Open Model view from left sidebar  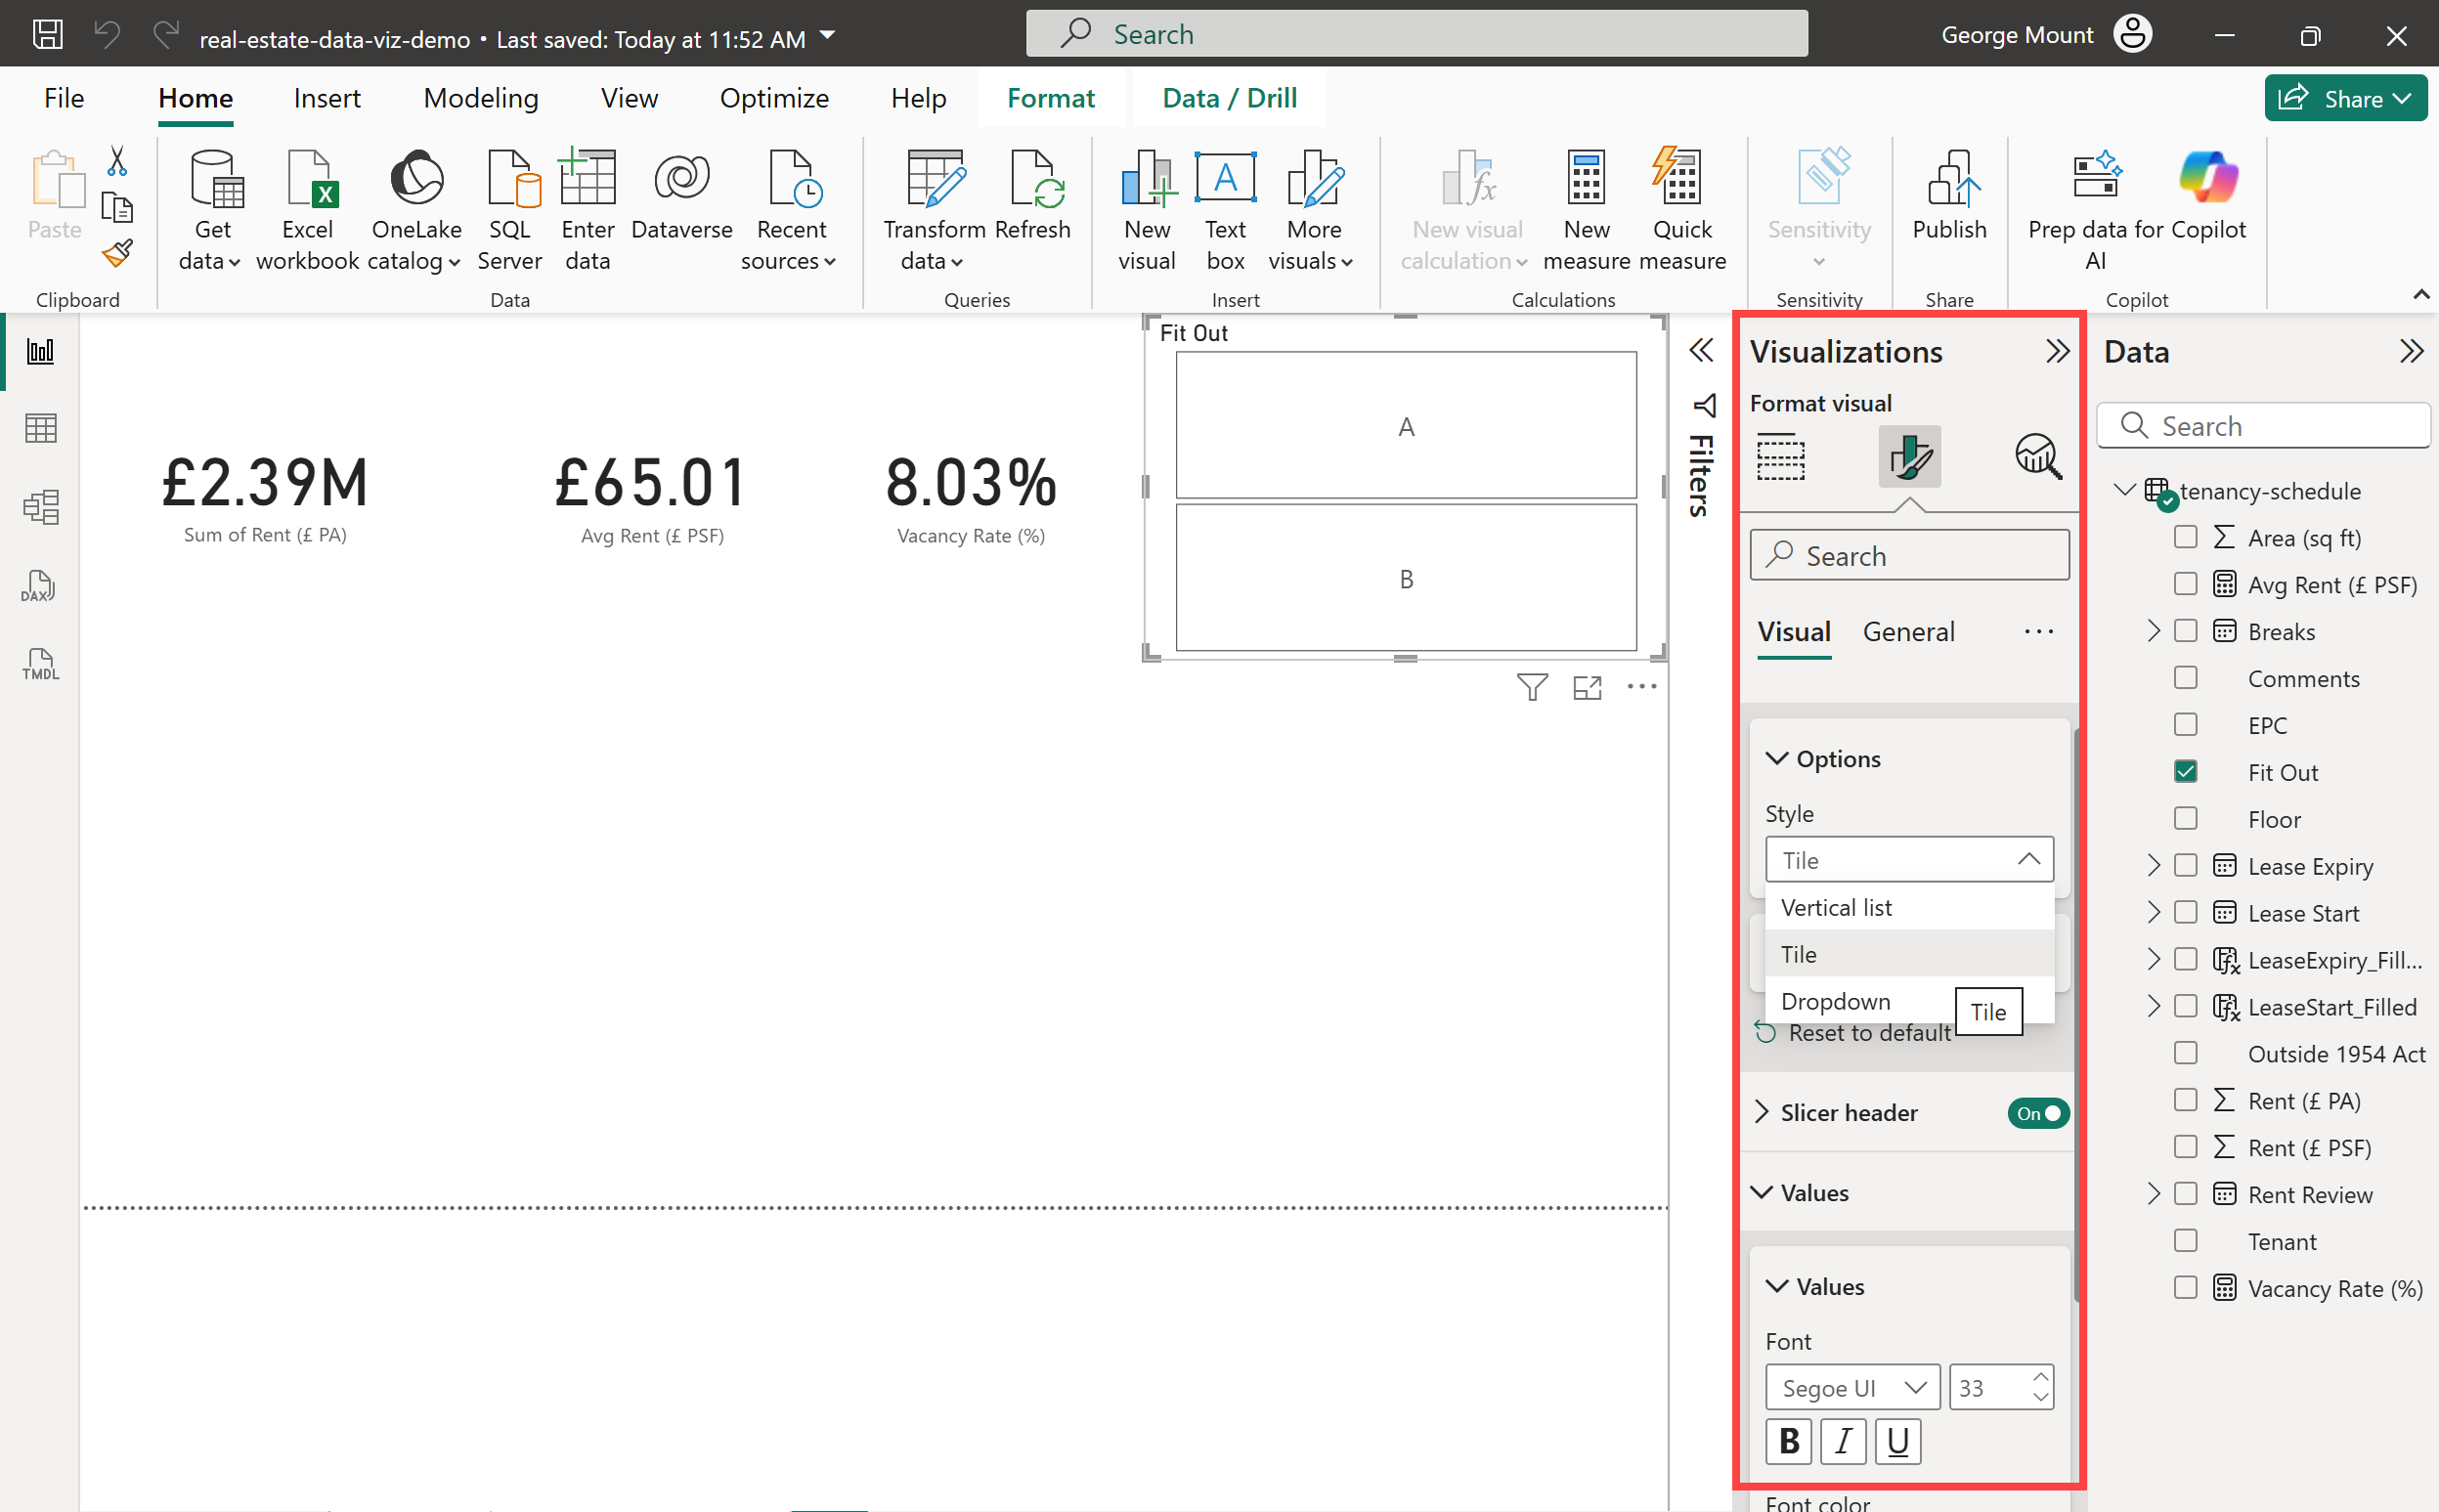(x=40, y=506)
